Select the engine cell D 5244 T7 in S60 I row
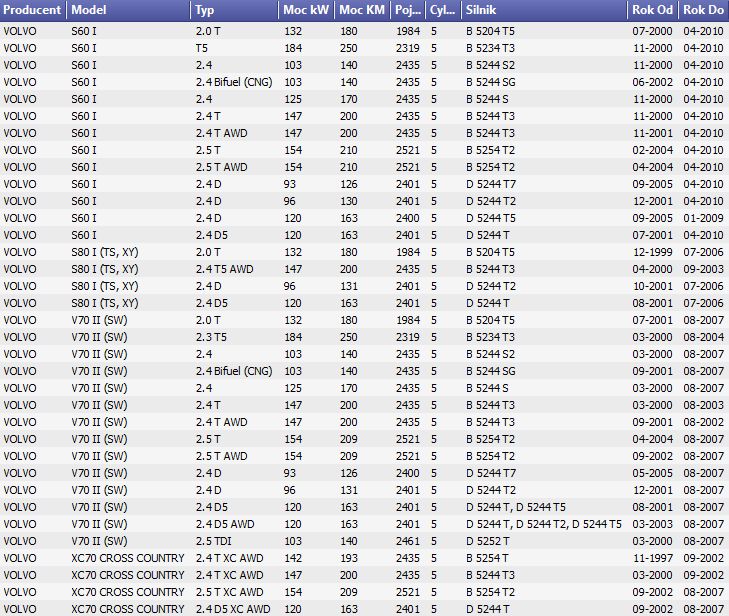 click(x=491, y=184)
